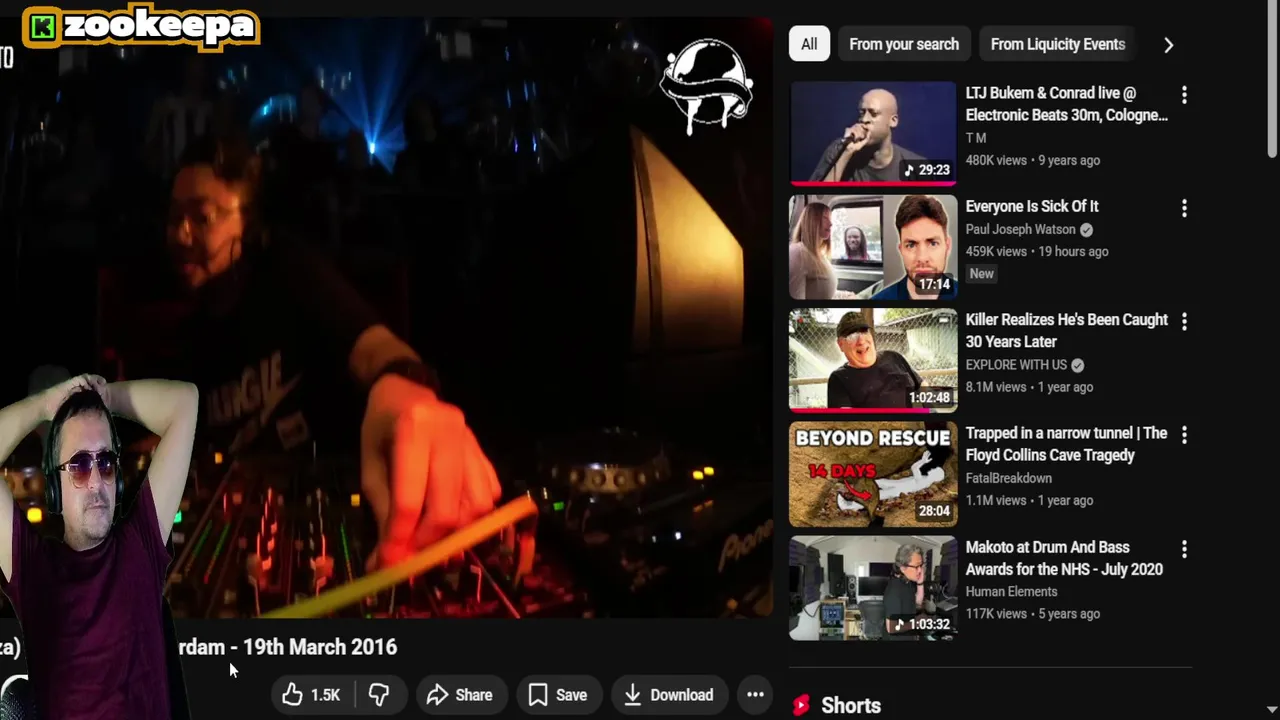The width and height of the screenshot is (1280, 720).
Task: Save the video to a playlist
Action: (x=558, y=695)
